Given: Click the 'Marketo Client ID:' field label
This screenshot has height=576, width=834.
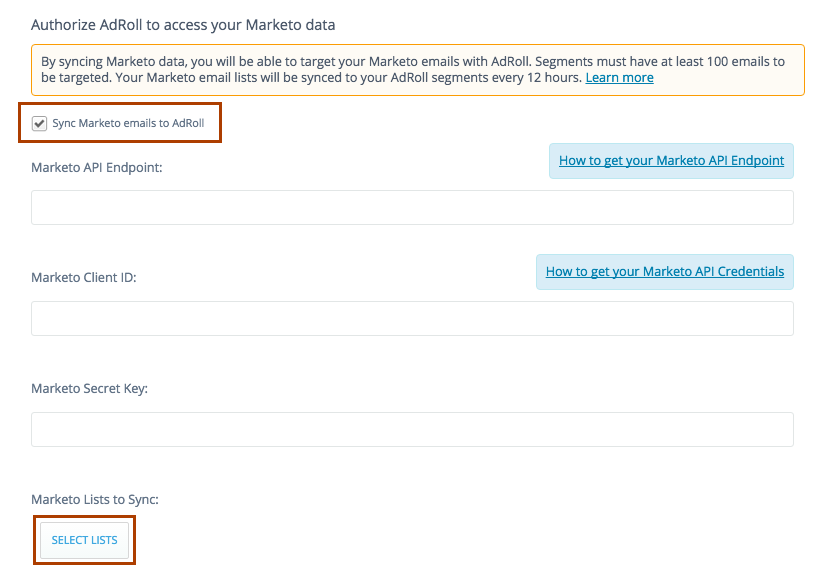Looking at the screenshot, I should [x=84, y=278].
